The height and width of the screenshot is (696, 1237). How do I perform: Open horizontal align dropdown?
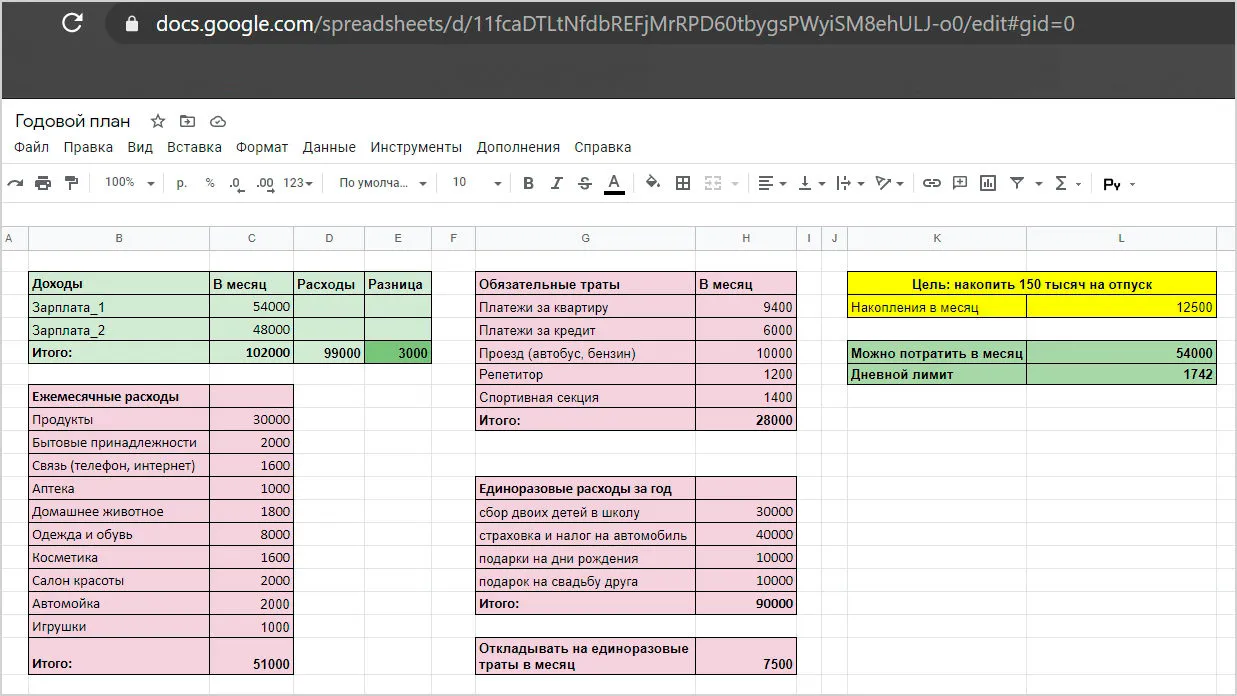772,183
